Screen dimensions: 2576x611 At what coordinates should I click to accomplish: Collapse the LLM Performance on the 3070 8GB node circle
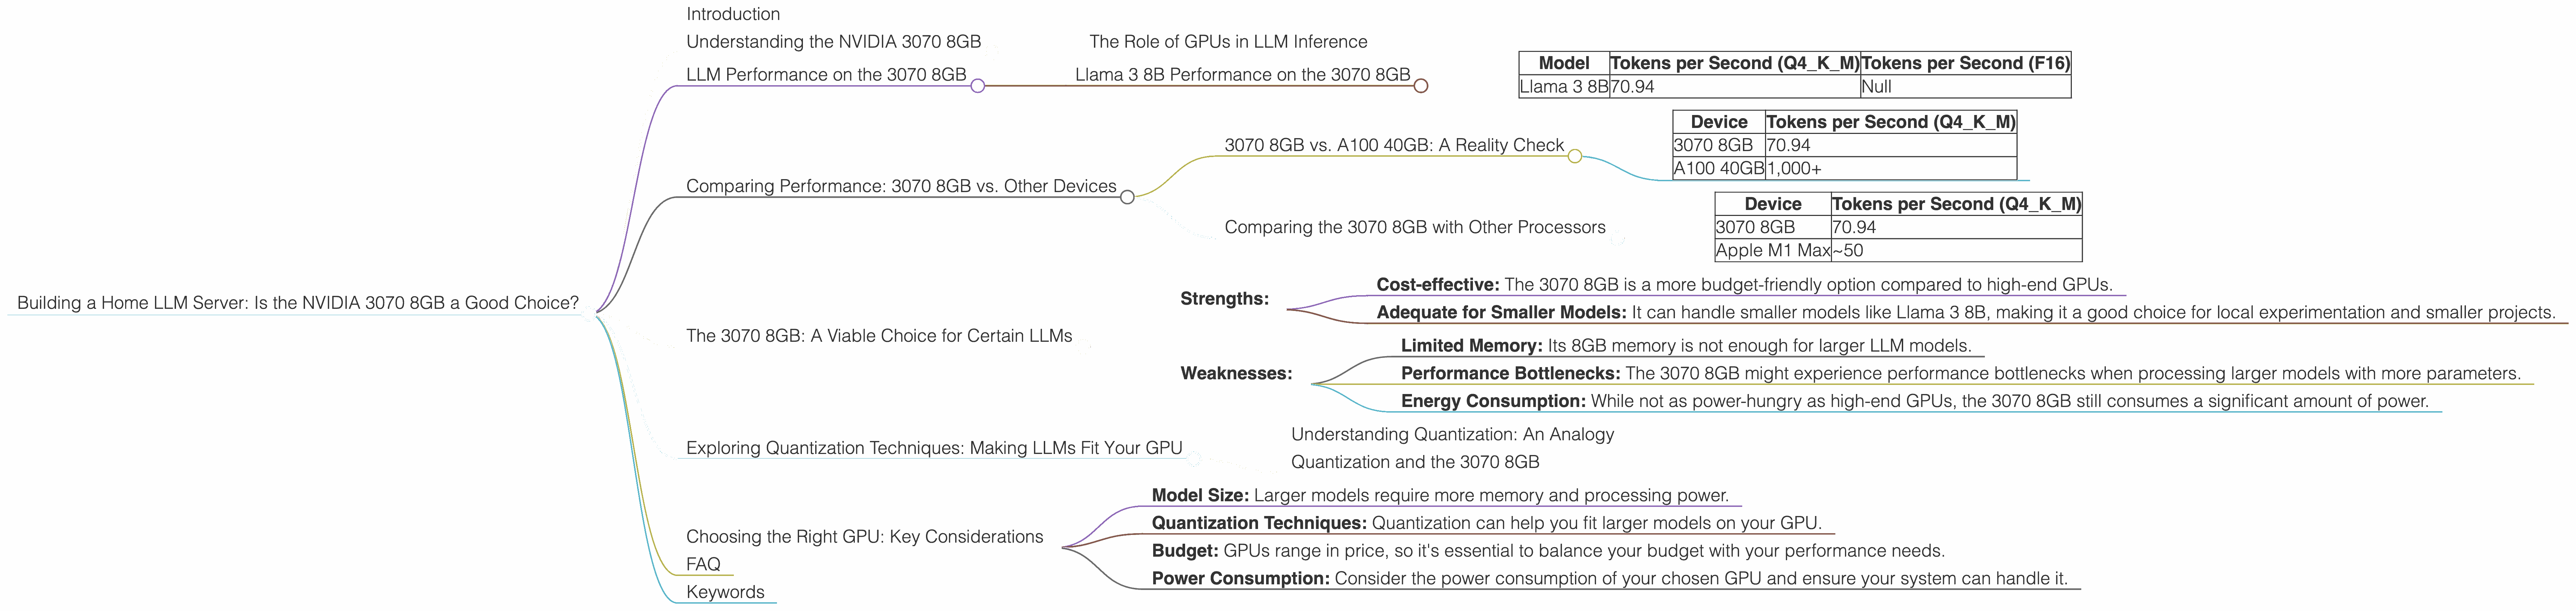[x=978, y=86]
